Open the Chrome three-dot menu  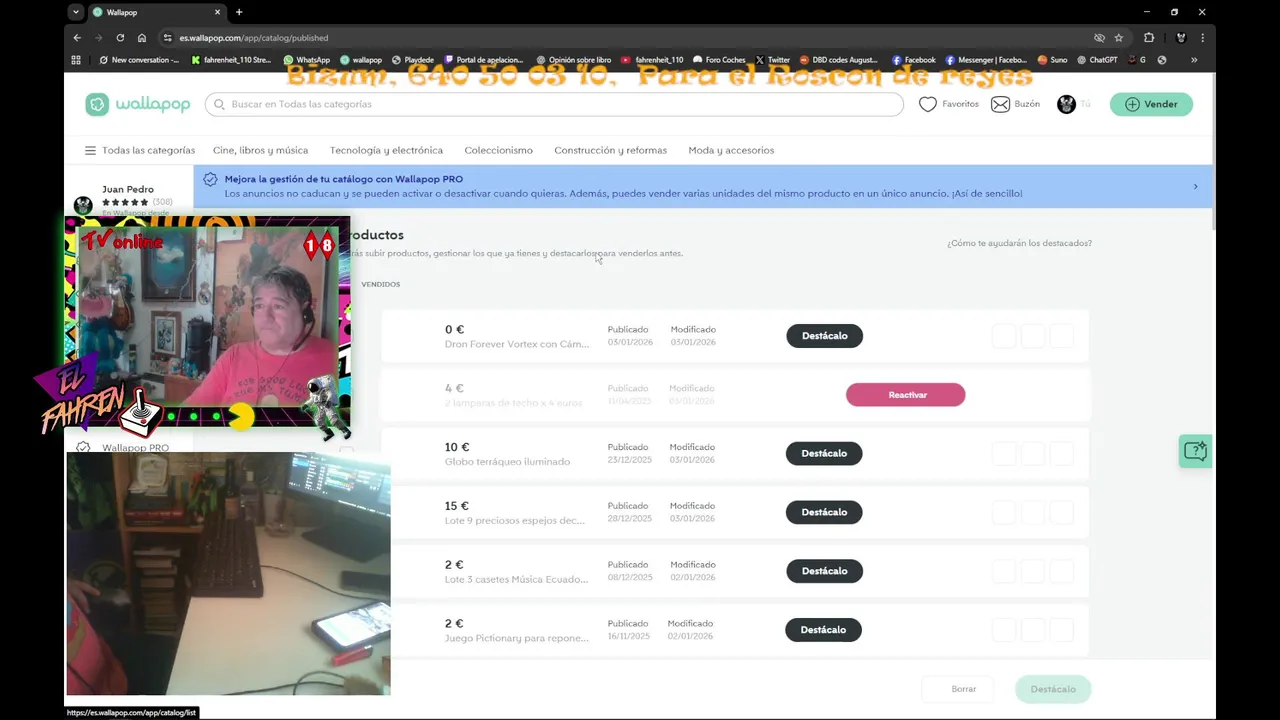[1202, 38]
